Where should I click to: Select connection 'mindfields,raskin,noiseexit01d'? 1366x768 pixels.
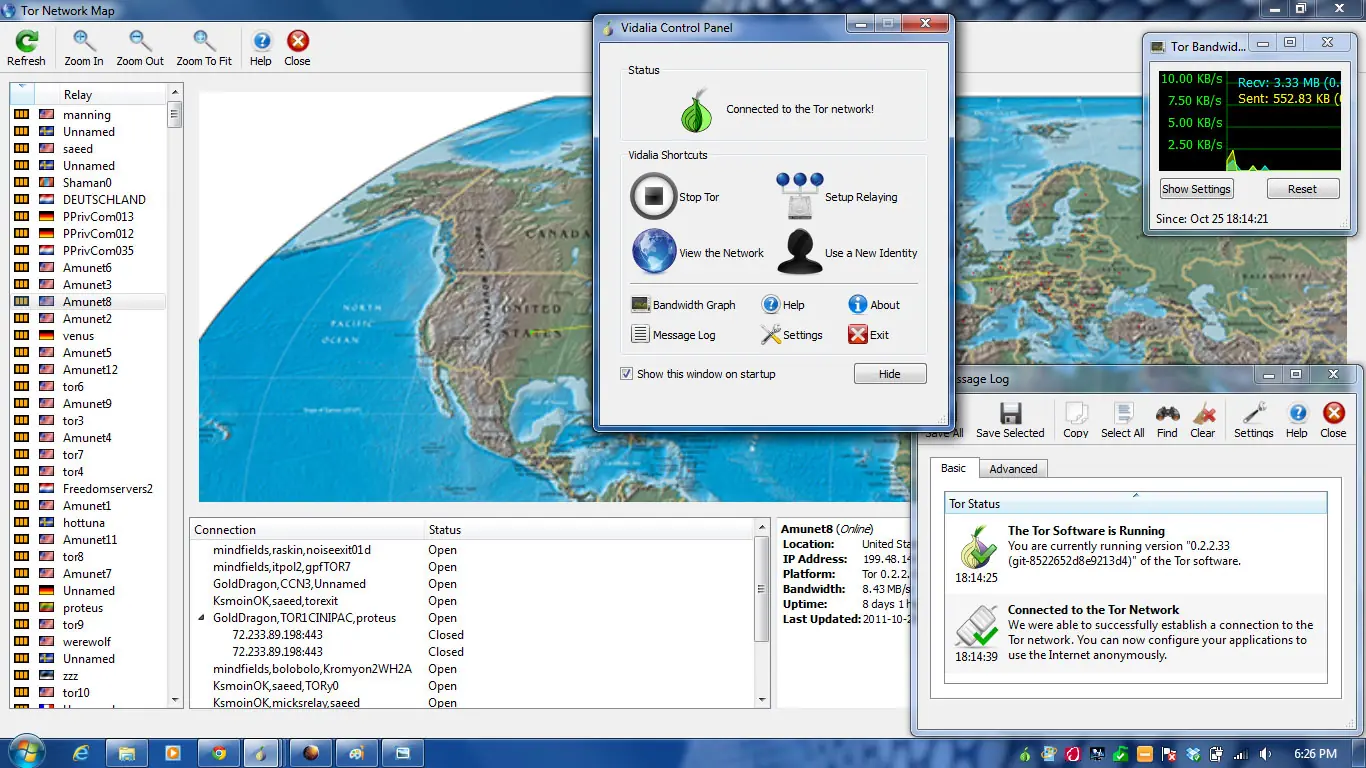292,550
